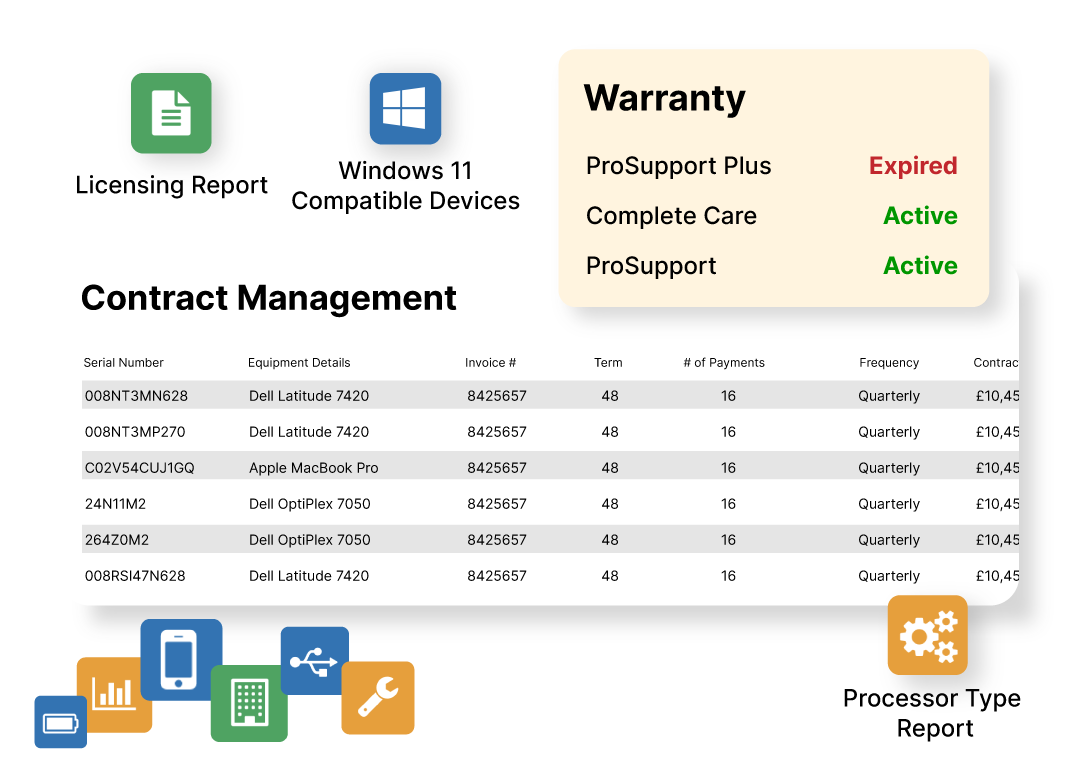This screenshot has height=784, width=1080.
Task: Click term 48 in the 264Z0M2 row
Action: [x=610, y=539]
